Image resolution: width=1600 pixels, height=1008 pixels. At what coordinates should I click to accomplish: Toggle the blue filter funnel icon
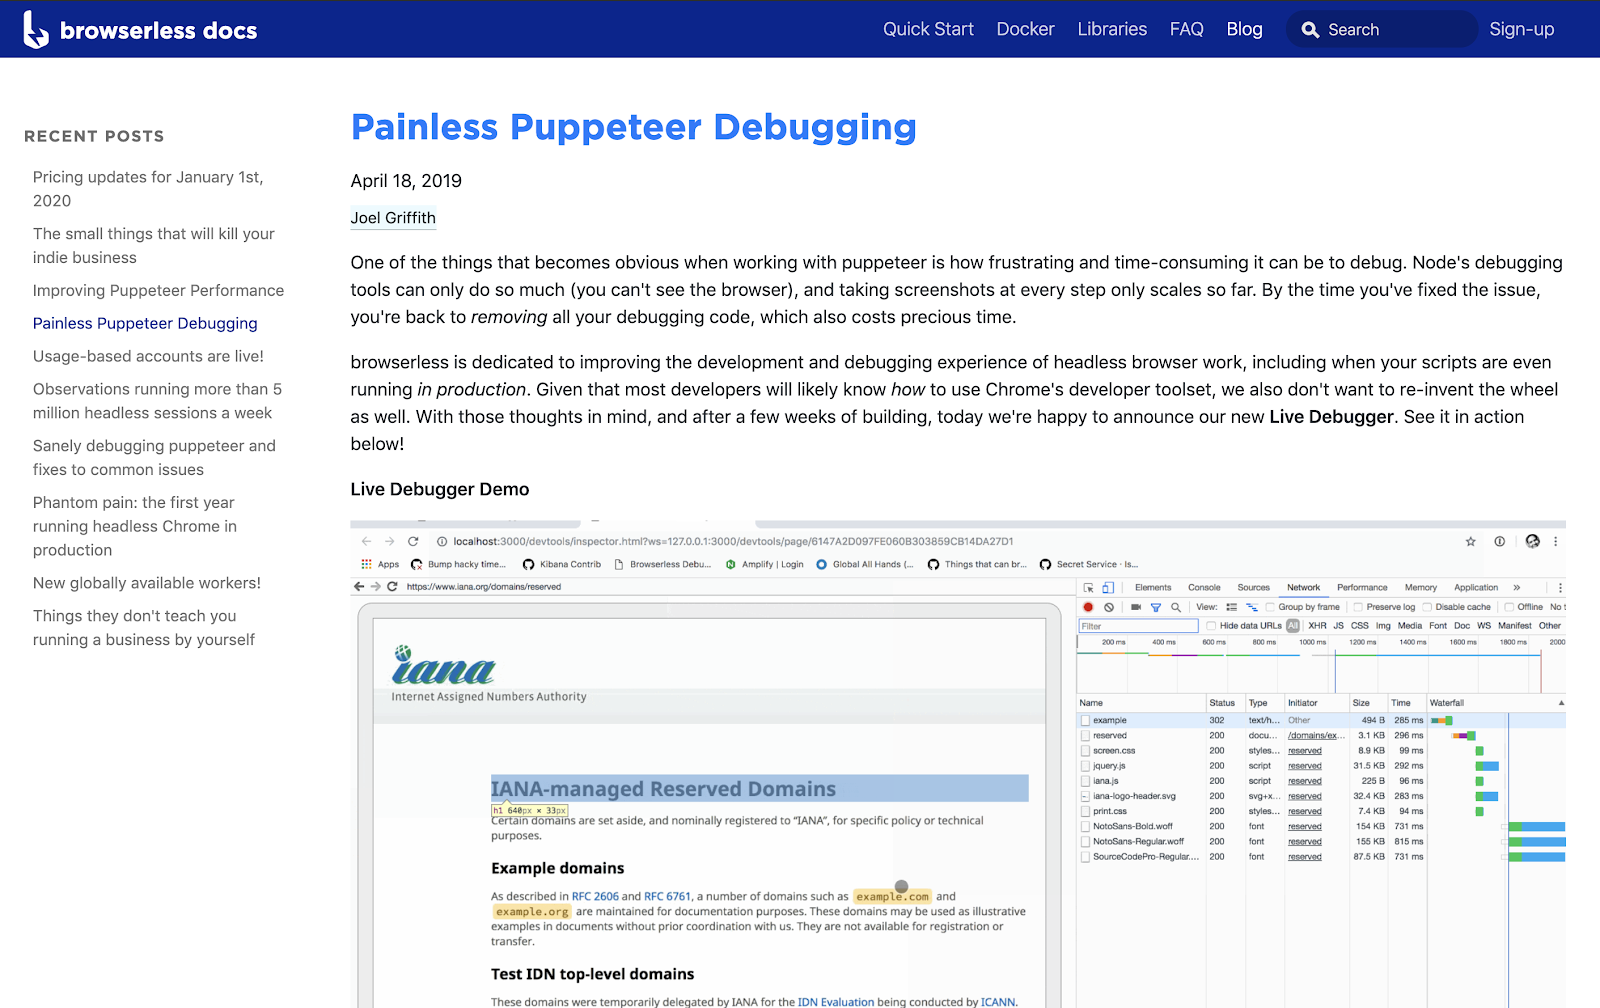coord(1156,607)
